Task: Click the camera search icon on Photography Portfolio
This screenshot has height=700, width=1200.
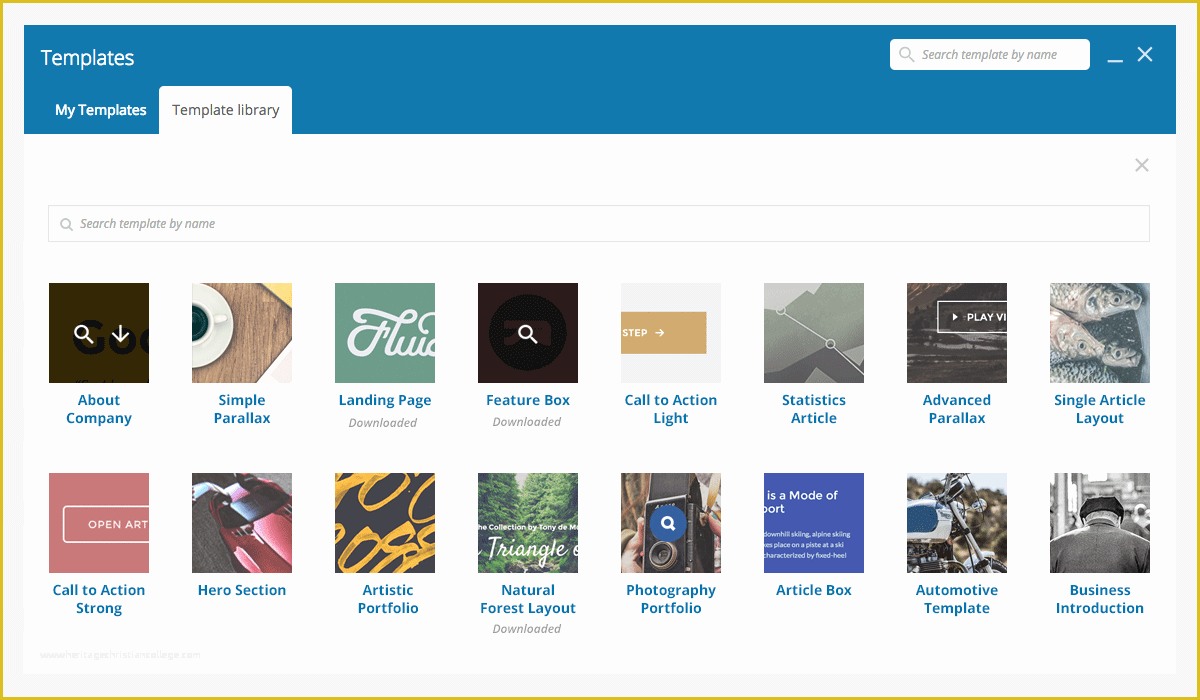Action: click(670, 522)
